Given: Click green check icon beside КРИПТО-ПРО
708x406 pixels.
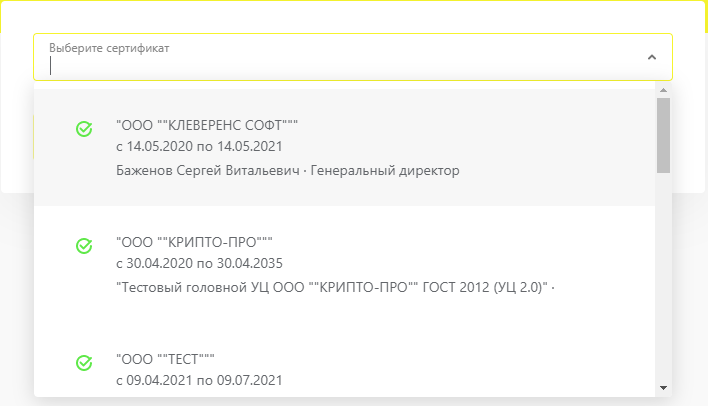Looking at the screenshot, I should (84, 246).
